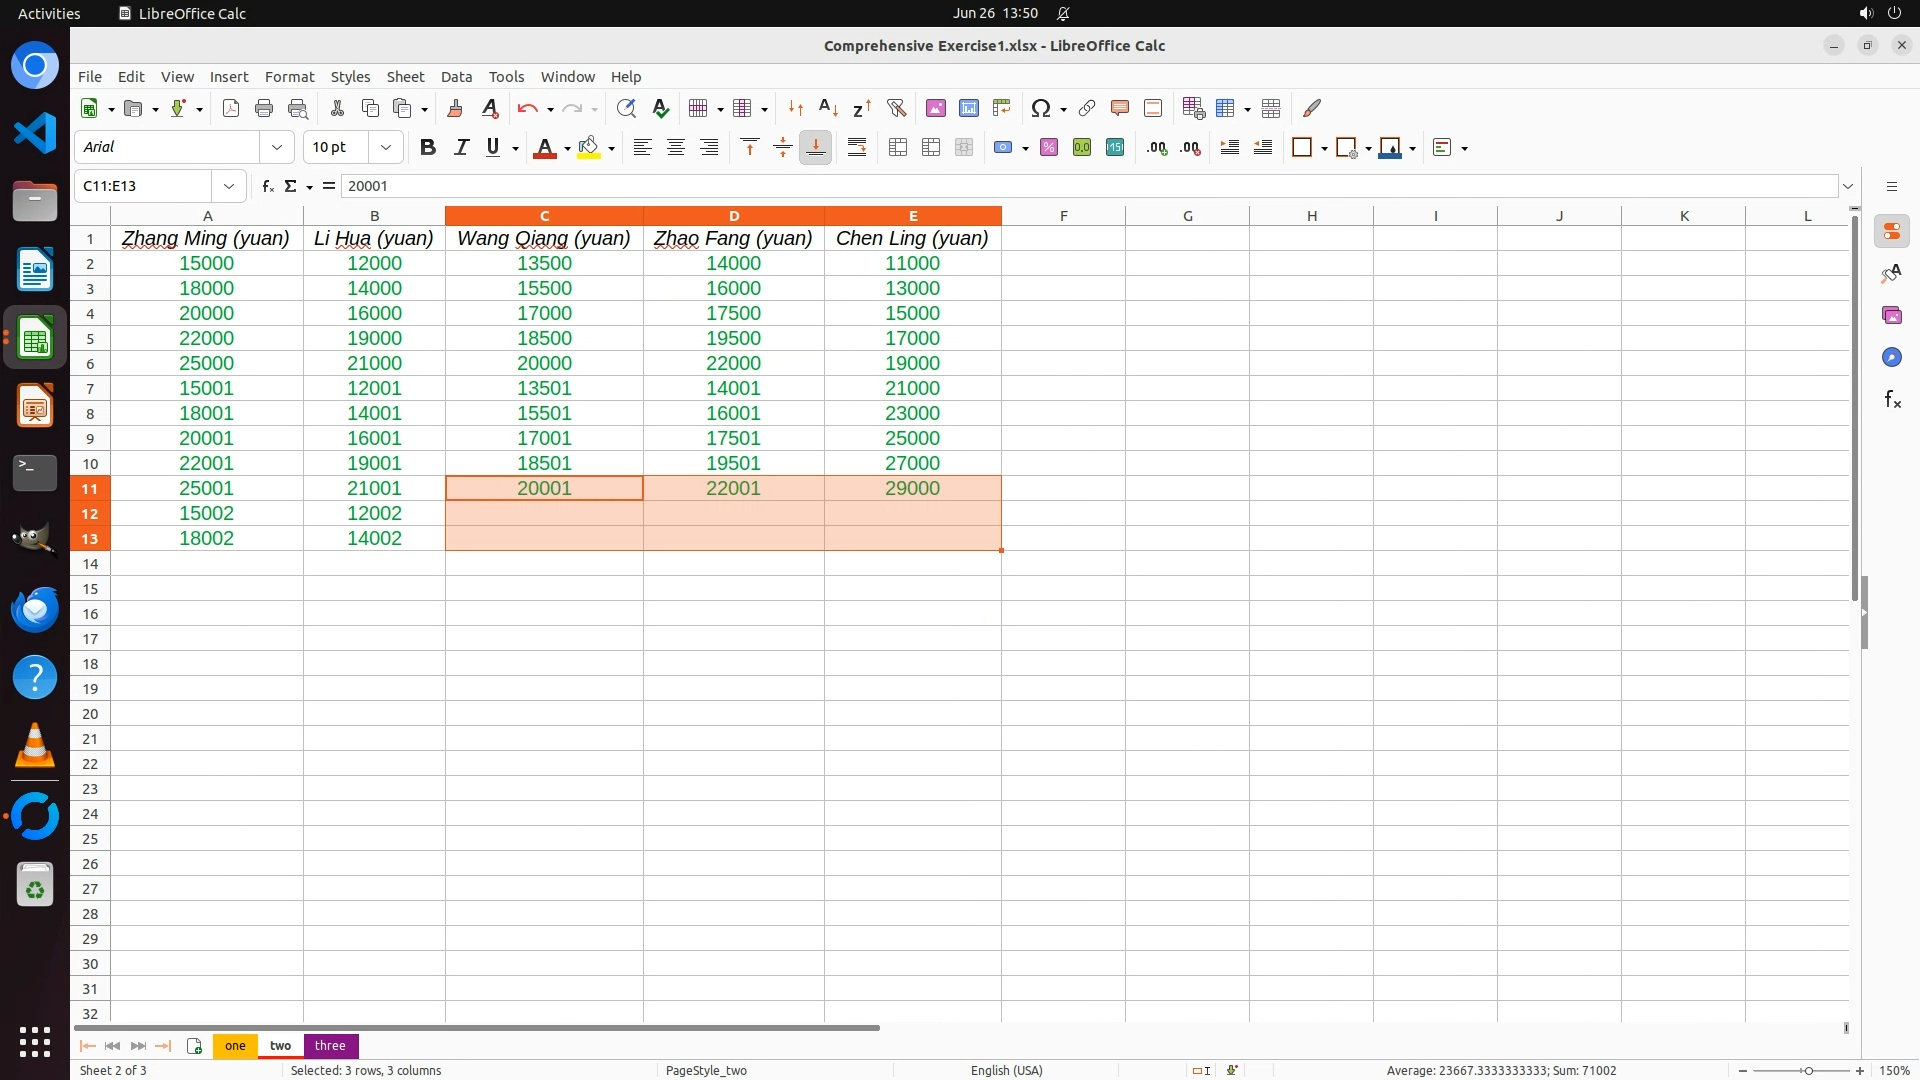Switch to the sheet tab "three"
Screen dimensions: 1920x1080
point(330,1045)
